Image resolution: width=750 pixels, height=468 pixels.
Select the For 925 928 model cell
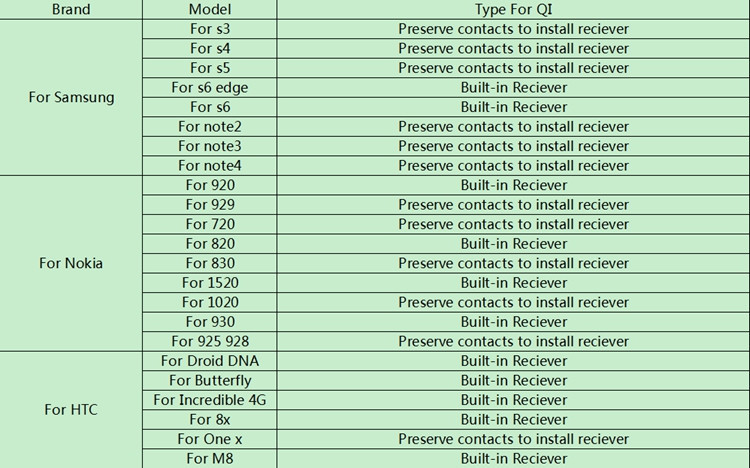[x=210, y=341]
